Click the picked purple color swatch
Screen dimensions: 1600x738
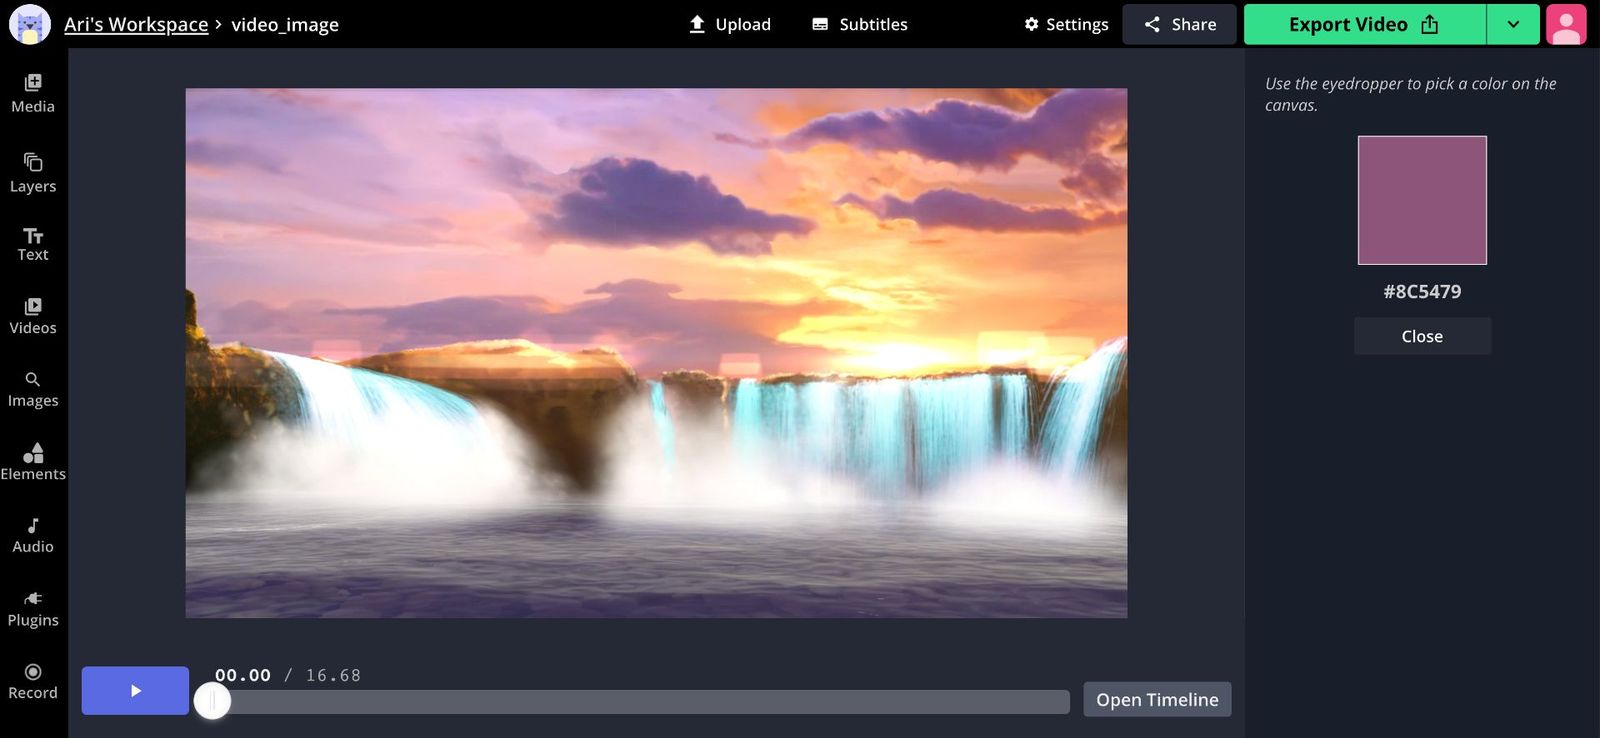point(1422,201)
